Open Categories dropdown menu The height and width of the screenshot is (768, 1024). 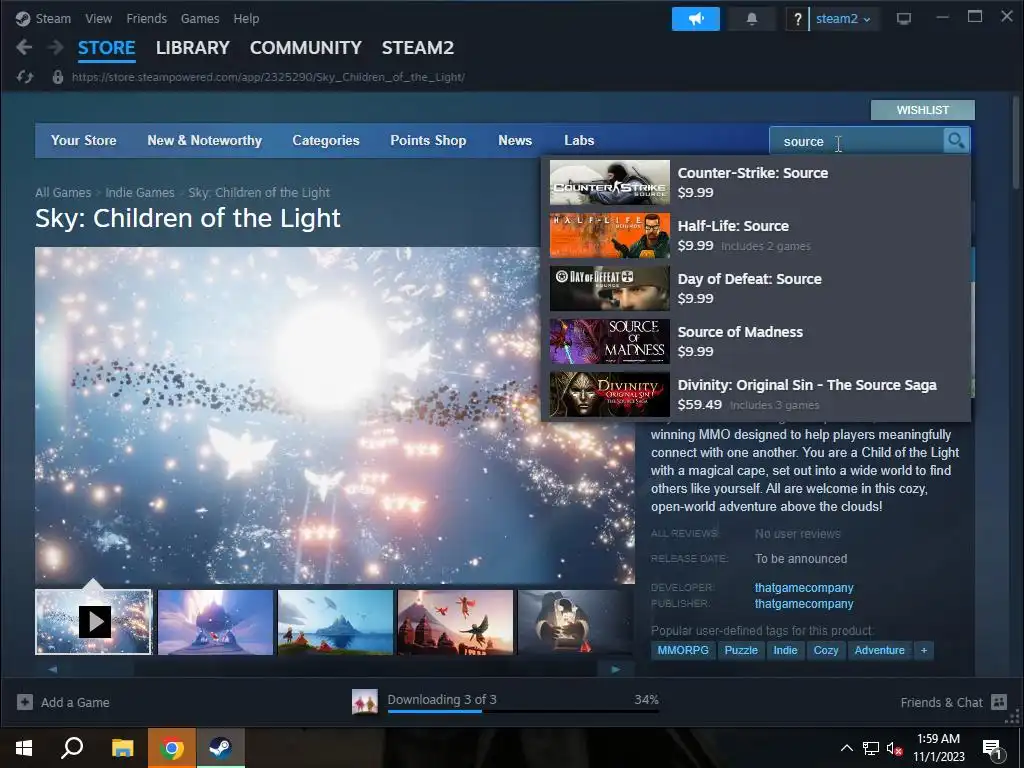coord(326,140)
